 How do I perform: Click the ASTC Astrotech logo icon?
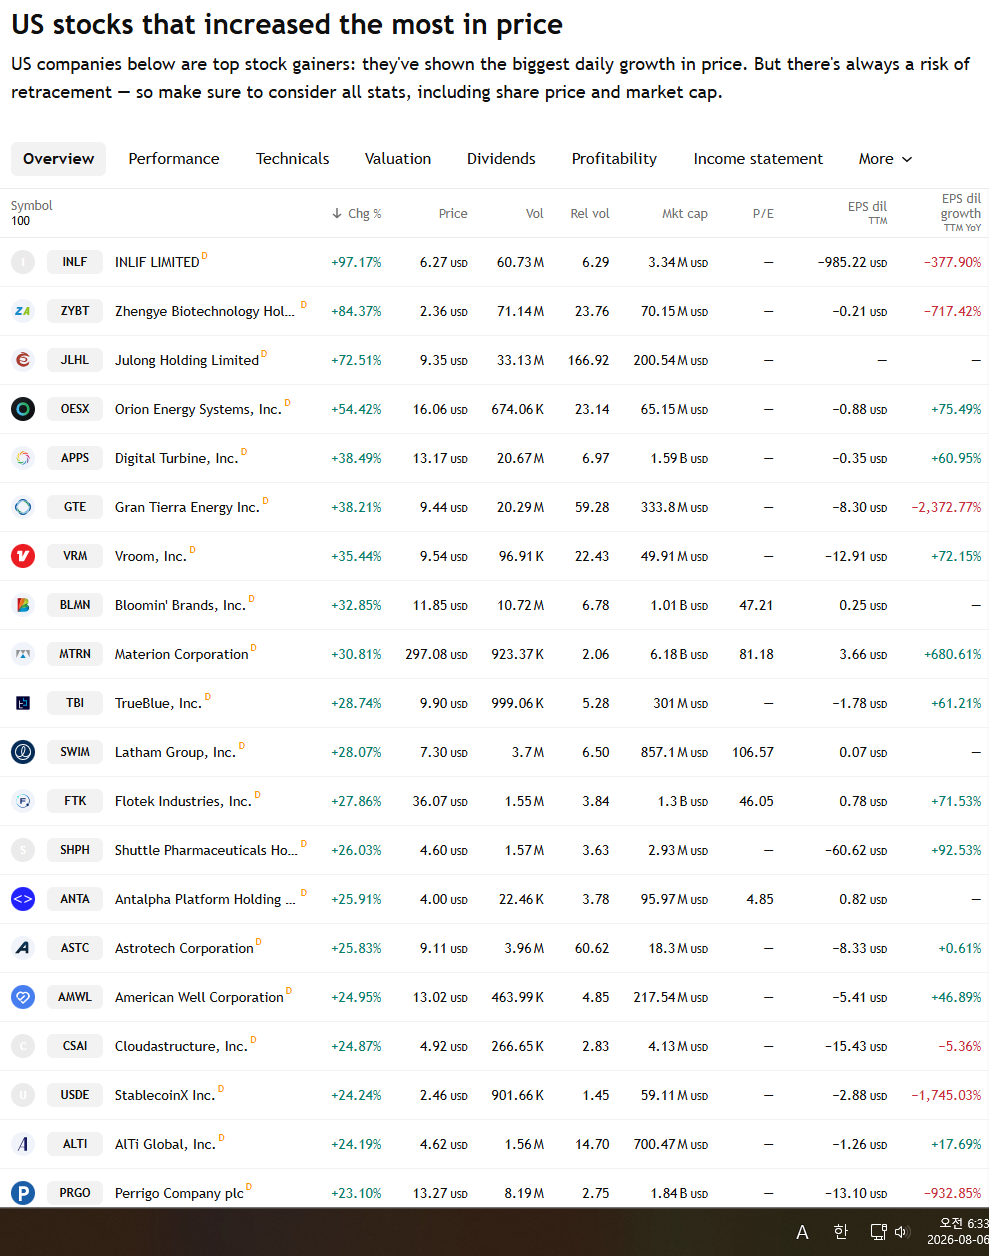click(x=23, y=948)
